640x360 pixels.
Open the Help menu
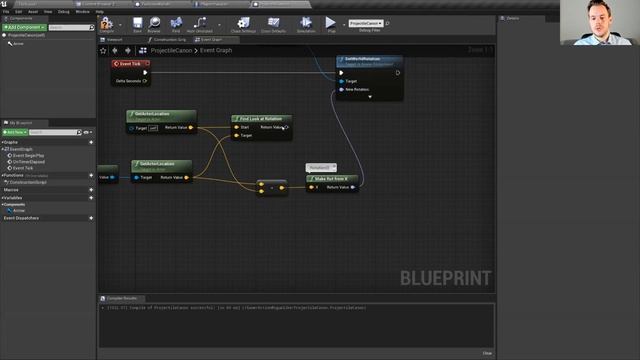(99, 12)
